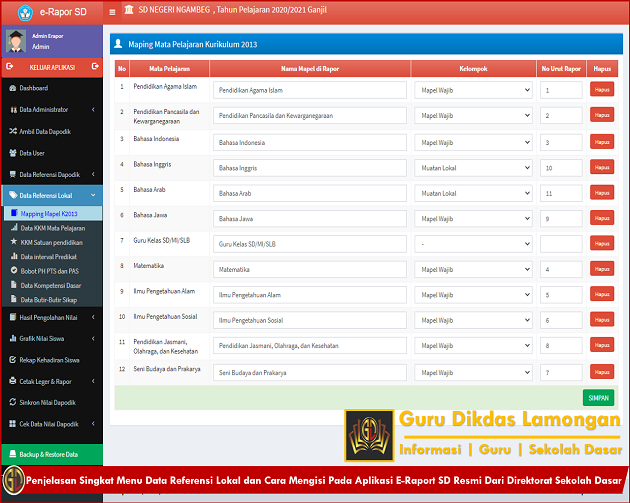The width and height of the screenshot is (630, 503).
Task: Click the Data KKM Mata Pelajaran chart icon
Action: [14, 227]
